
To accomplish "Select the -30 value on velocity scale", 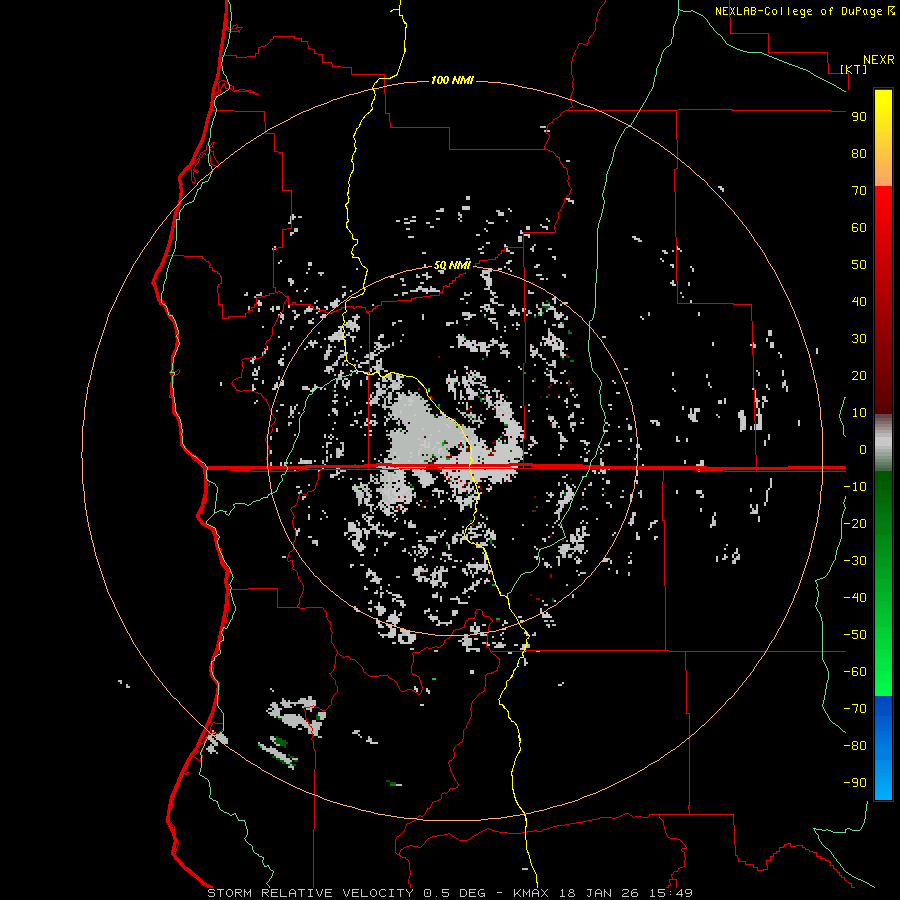I will pyautogui.click(x=855, y=561).
